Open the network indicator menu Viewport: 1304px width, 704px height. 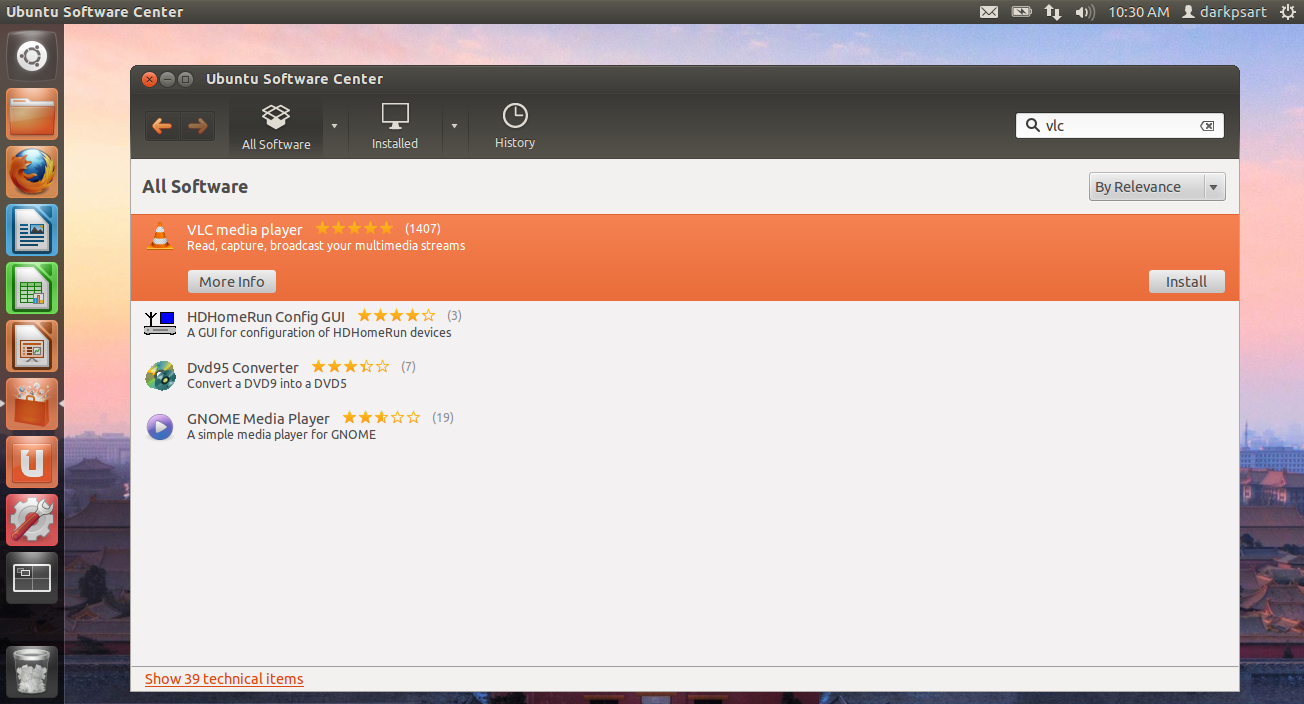pos(1053,12)
